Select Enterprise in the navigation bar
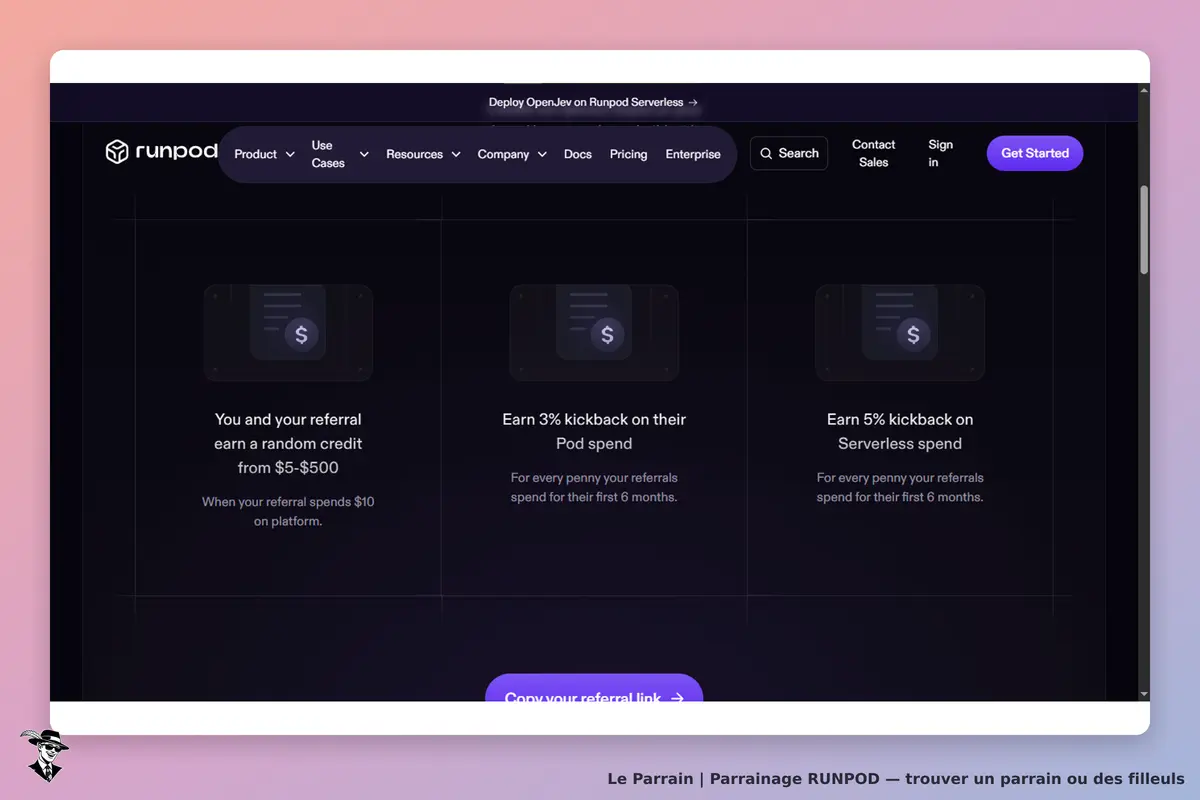1200x800 pixels. (x=693, y=154)
